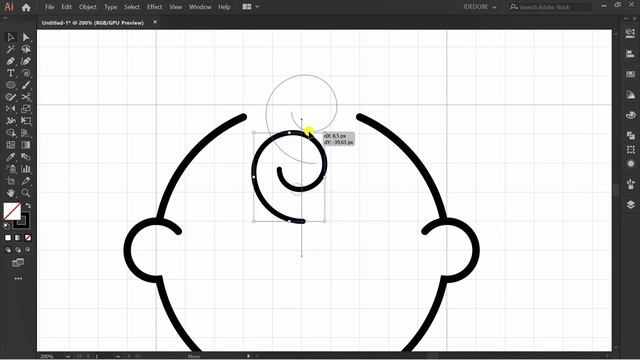Swap fill and stroke colors
This screenshot has width=640, height=360.
tap(28, 205)
